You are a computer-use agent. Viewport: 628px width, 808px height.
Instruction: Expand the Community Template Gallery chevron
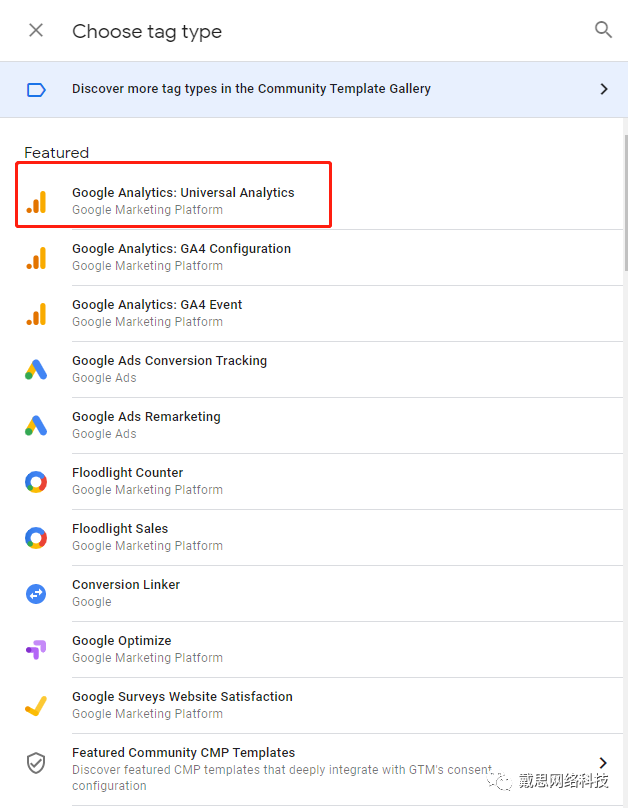pyautogui.click(x=604, y=89)
